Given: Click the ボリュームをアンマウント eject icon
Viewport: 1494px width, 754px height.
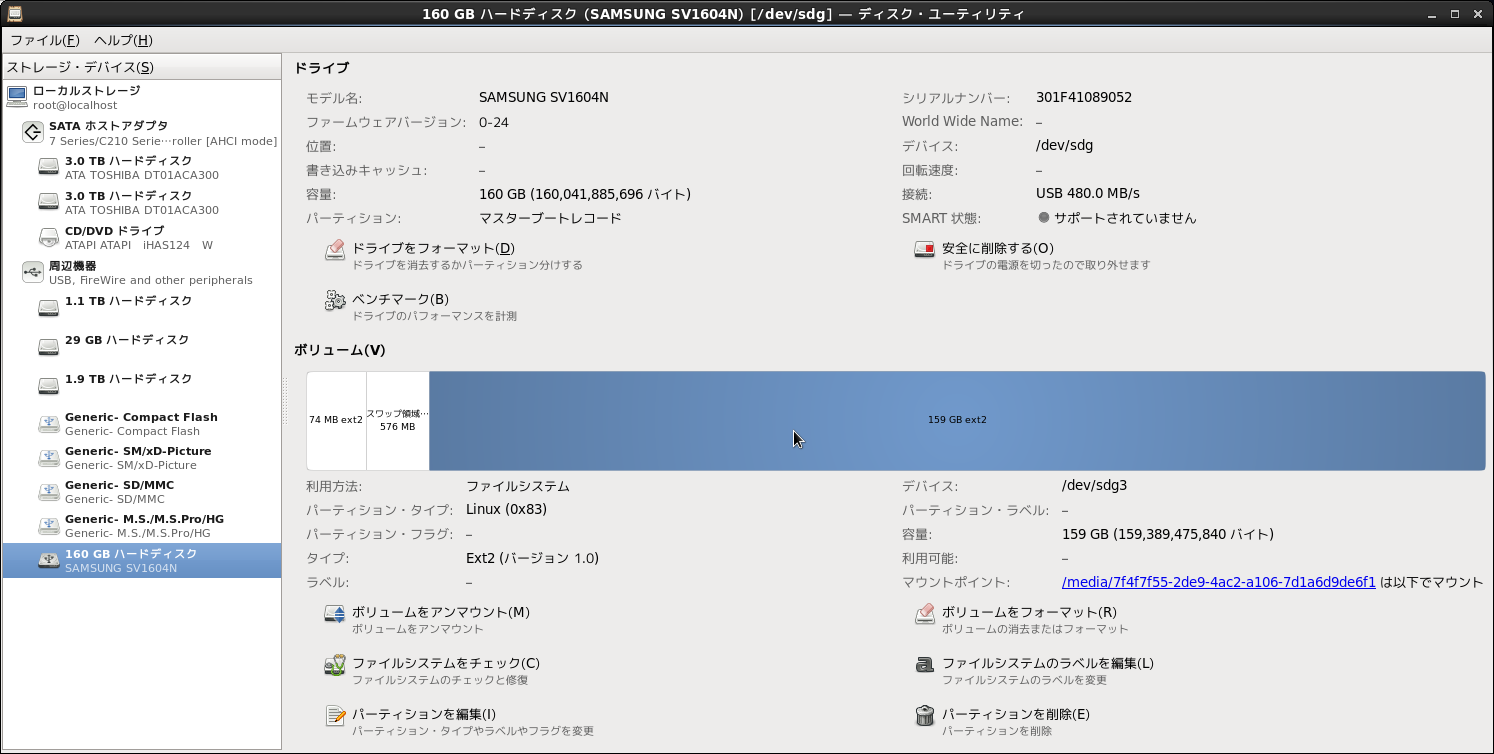Looking at the screenshot, I should point(335,614).
